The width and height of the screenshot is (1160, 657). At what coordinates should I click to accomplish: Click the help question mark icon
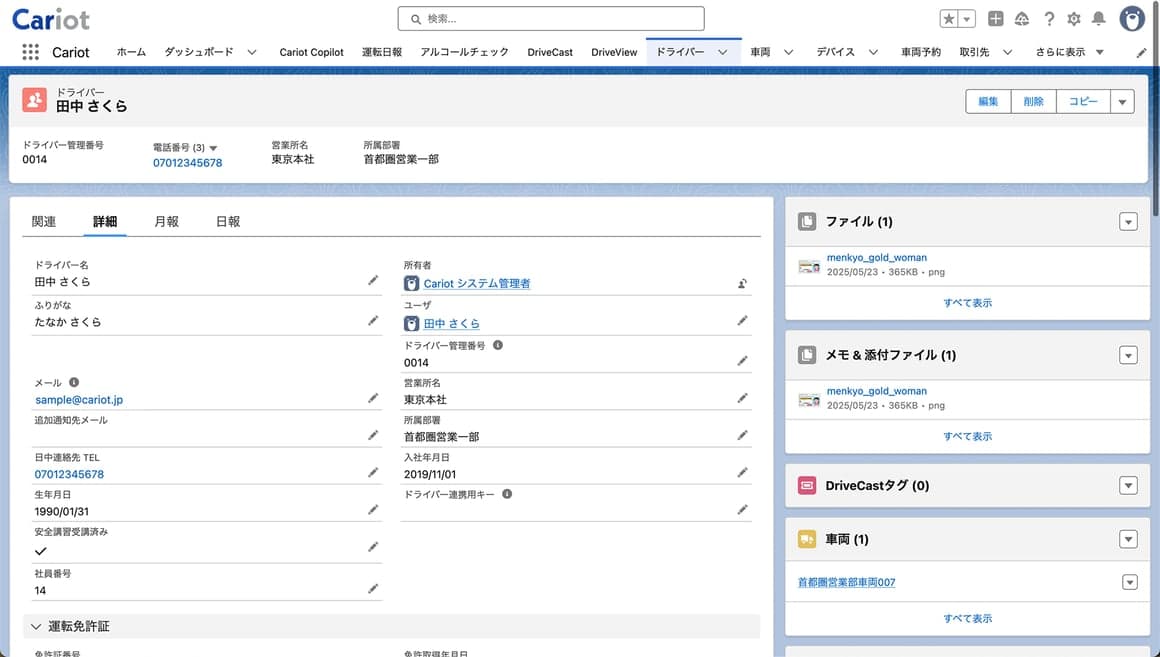[x=1049, y=18]
